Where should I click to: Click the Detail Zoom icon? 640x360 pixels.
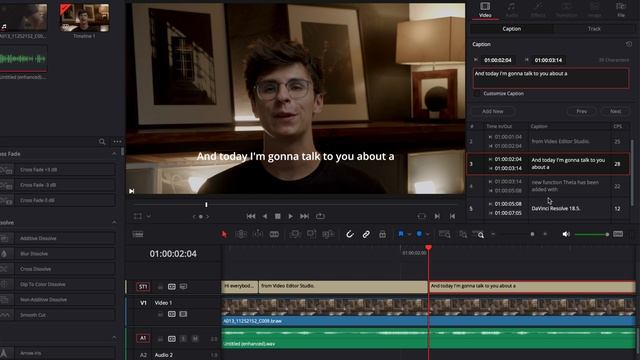(x=463, y=234)
